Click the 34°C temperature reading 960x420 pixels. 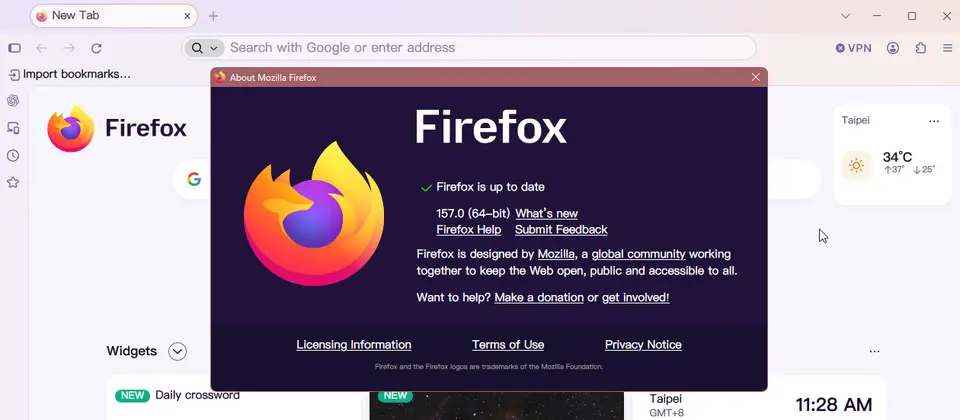coord(897,157)
